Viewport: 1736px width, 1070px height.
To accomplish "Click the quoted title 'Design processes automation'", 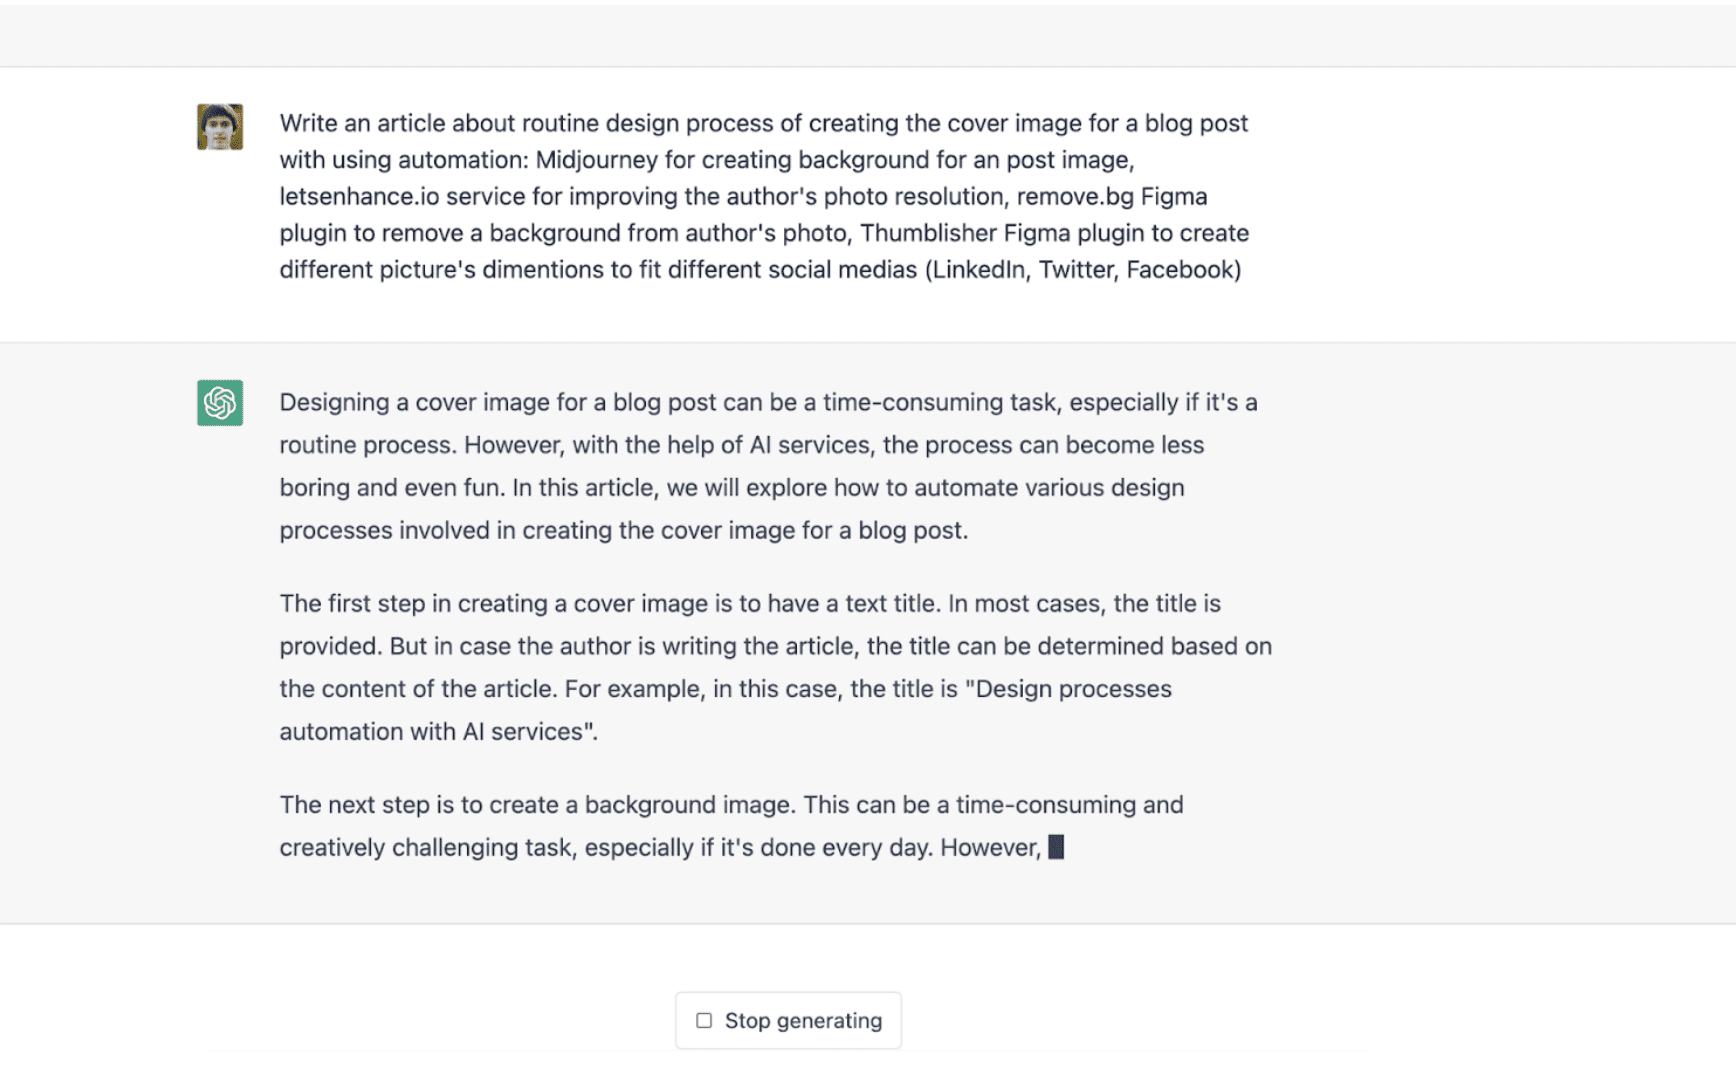I will pyautogui.click(x=1070, y=689).
